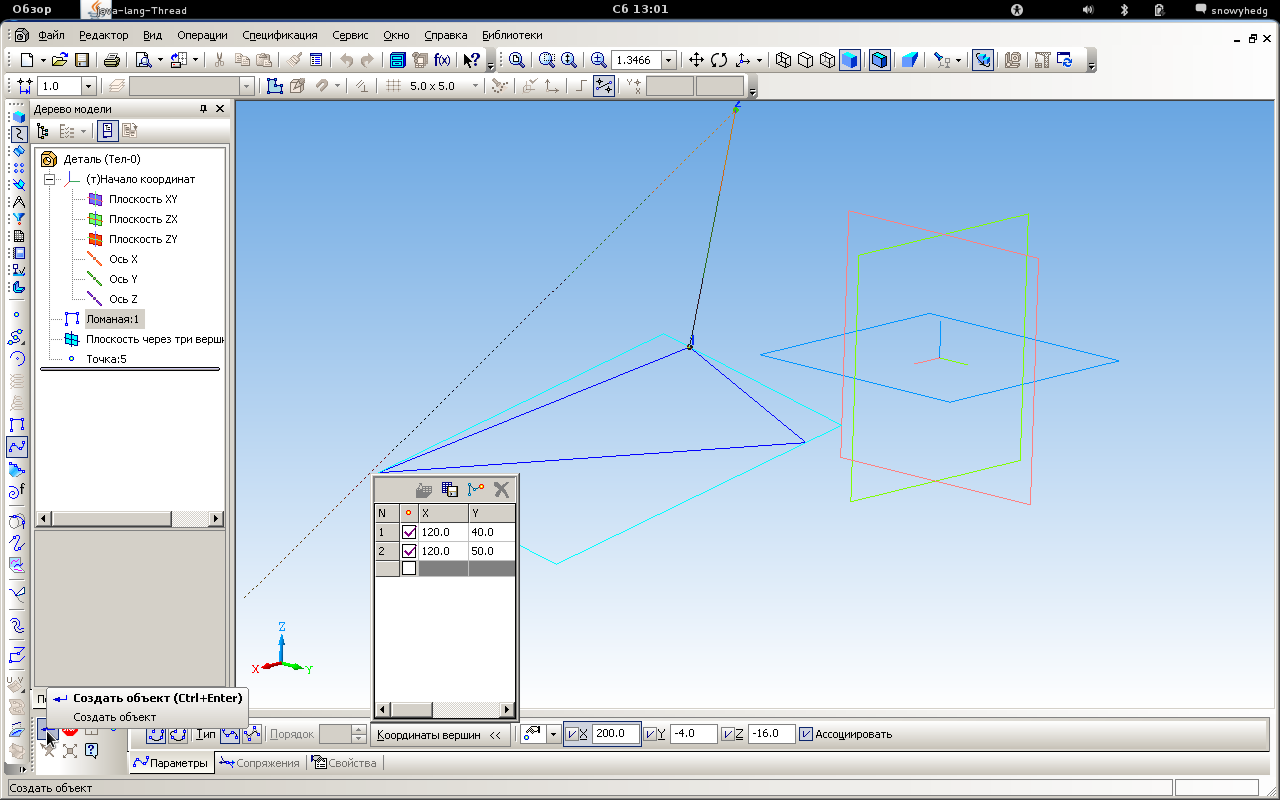This screenshot has height=800, width=1280.
Task: Select Плоскость XY in model tree
Action: 143,199
